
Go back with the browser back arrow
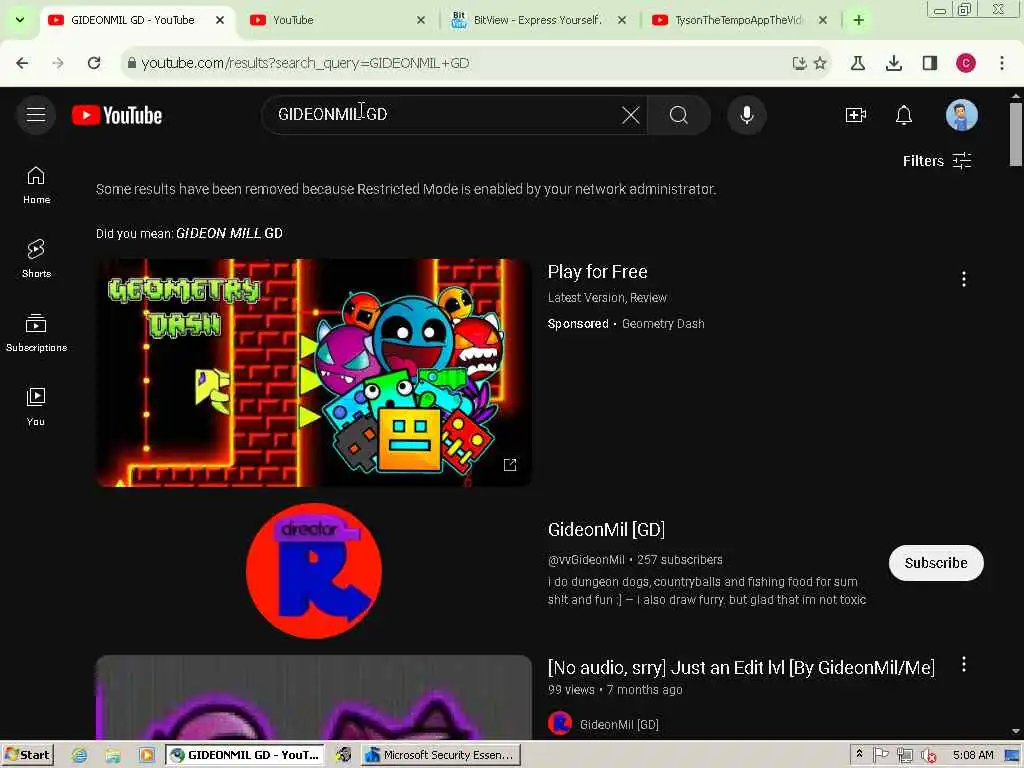tap(22, 63)
